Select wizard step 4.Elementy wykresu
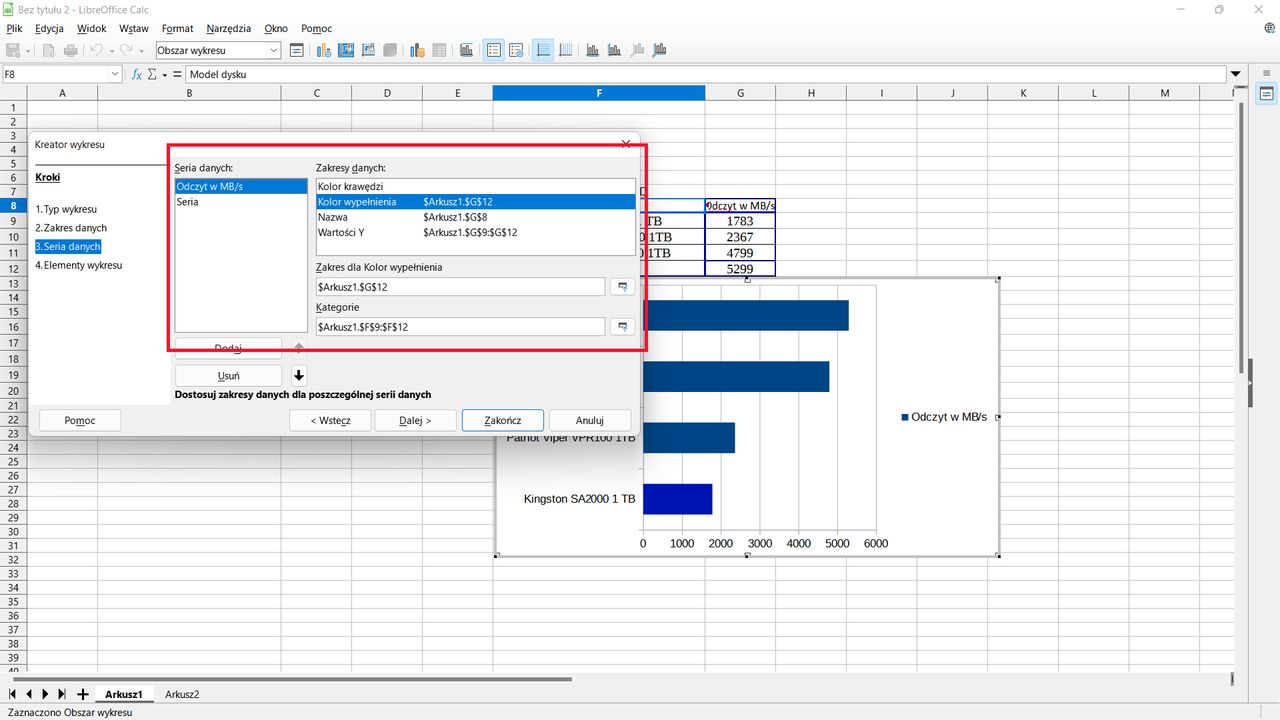 [79, 265]
